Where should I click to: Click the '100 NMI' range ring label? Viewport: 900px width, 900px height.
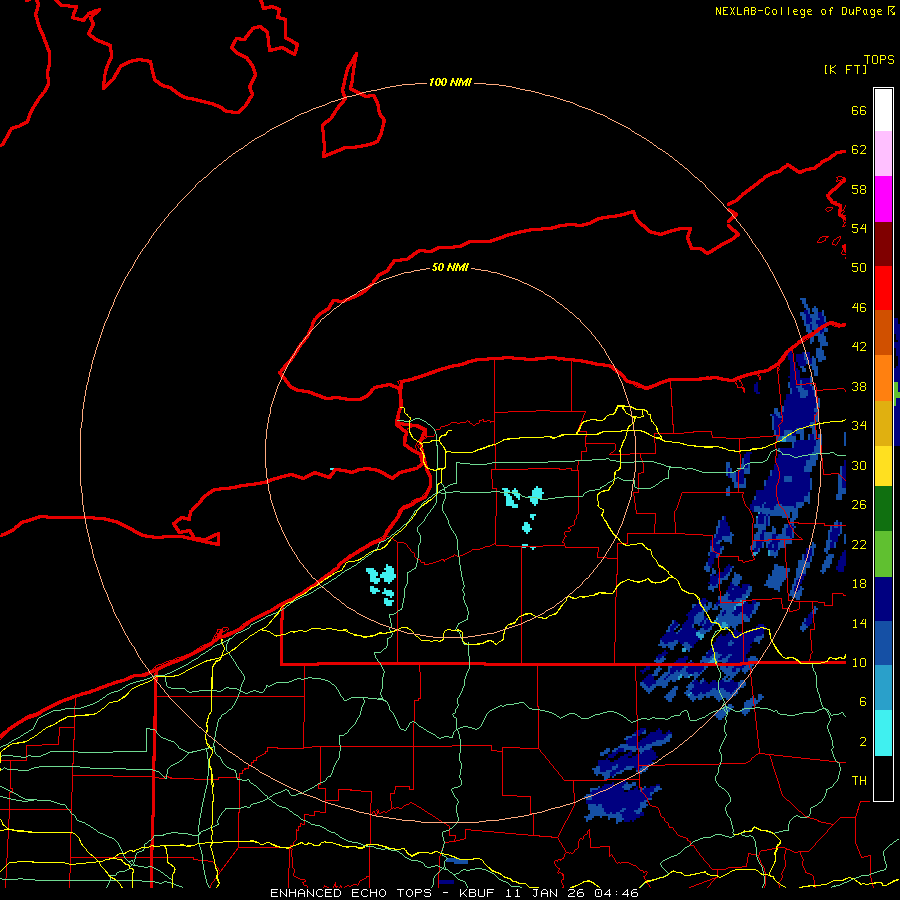(x=450, y=83)
